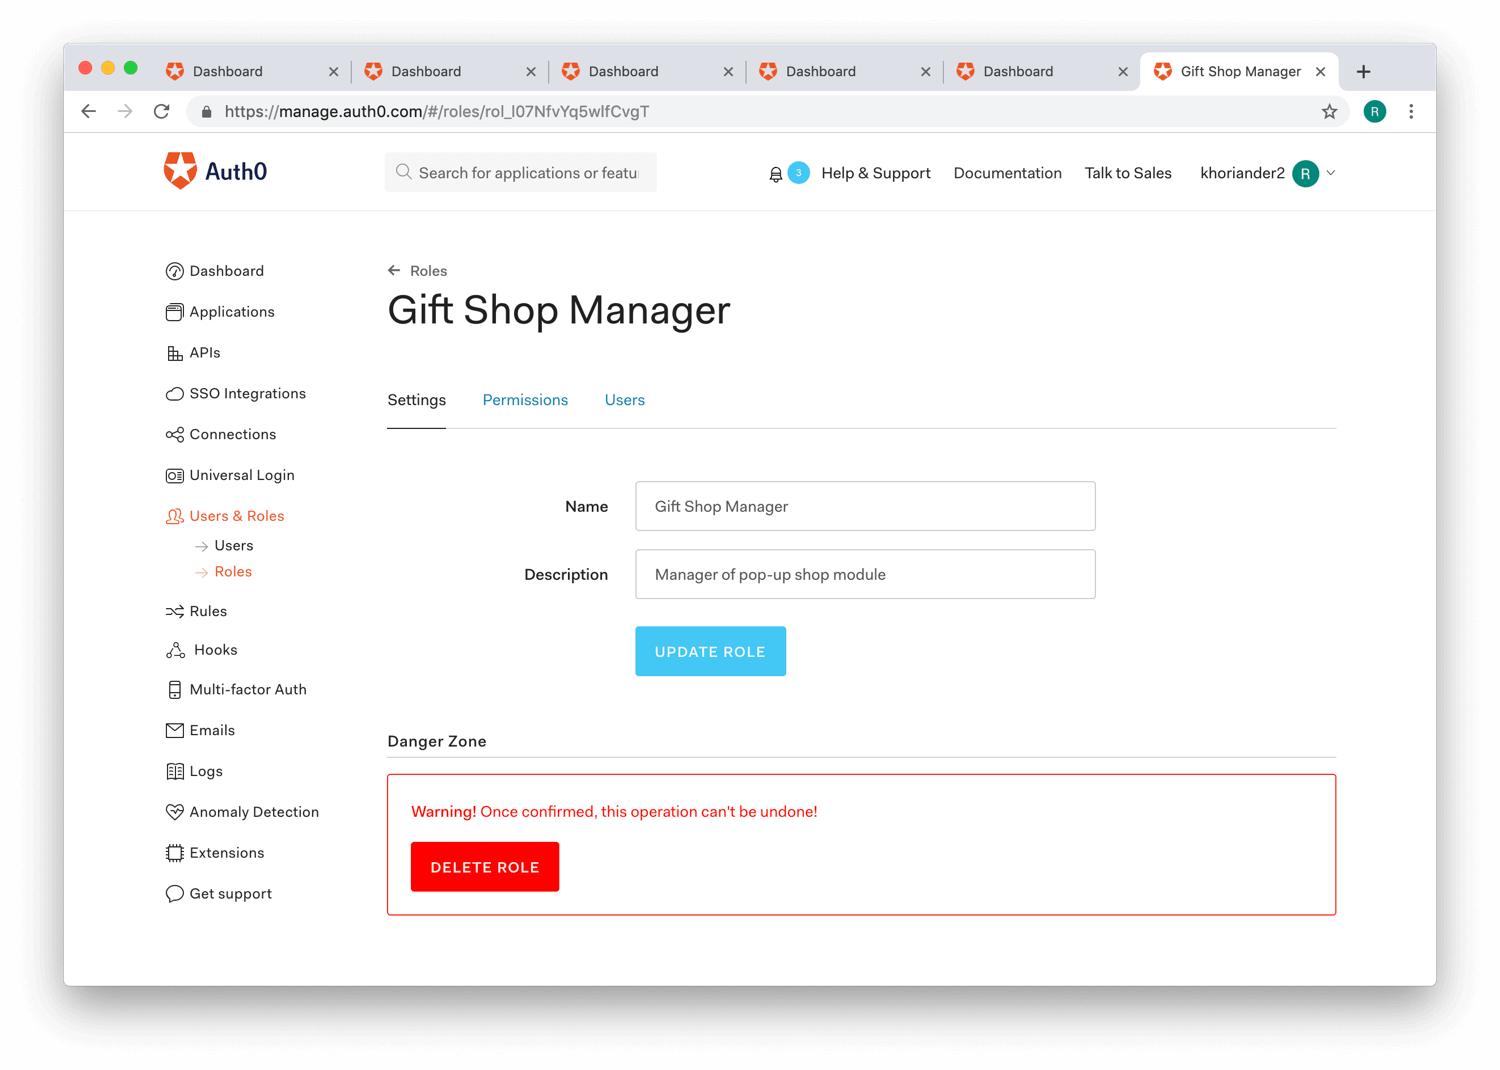This screenshot has width=1500, height=1070.
Task: Open the Chrome three-dot menu
Action: point(1411,112)
